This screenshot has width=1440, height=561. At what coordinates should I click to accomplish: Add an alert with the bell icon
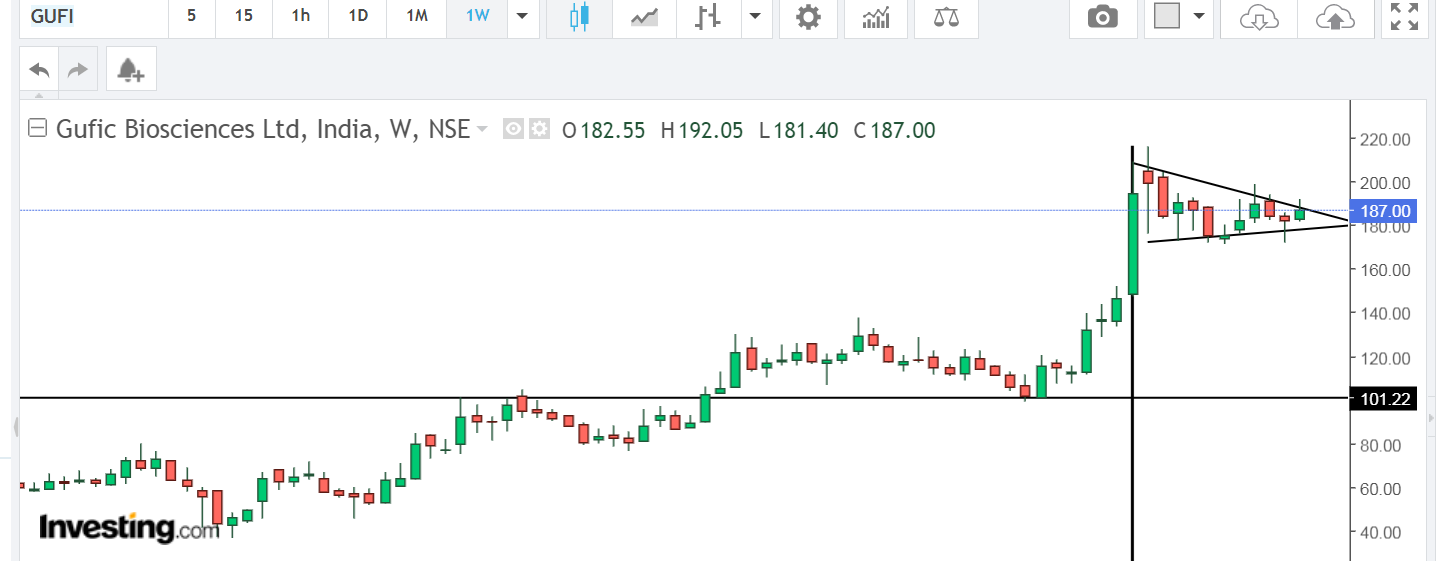point(131,70)
